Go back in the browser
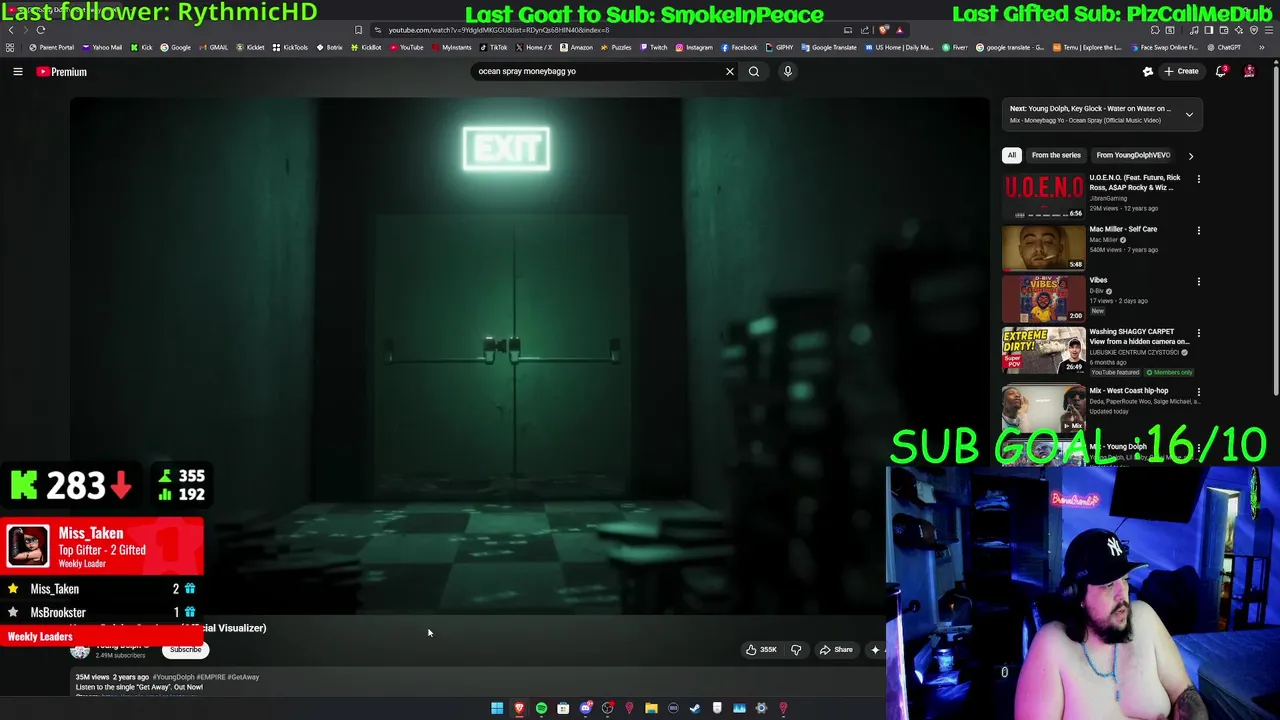Screen dimensions: 1280x720 tap(11, 30)
